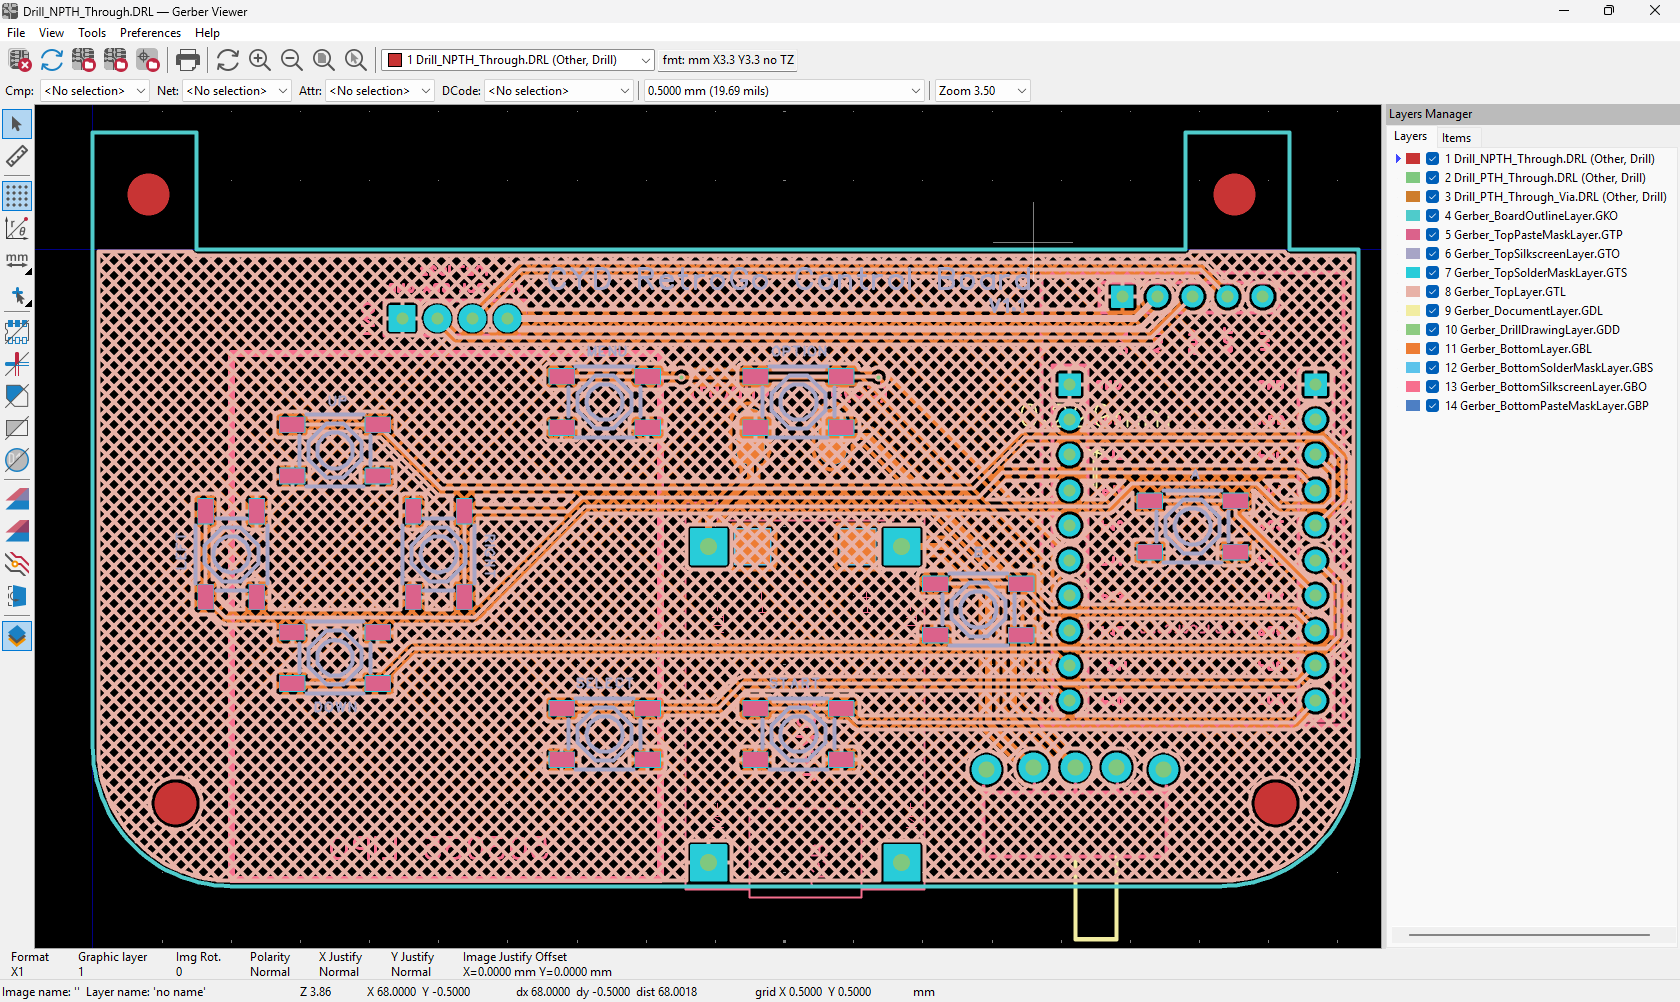Select the Measure ruler tool
The width and height of the screenshot is (1680, 1002).
point(17,157)
